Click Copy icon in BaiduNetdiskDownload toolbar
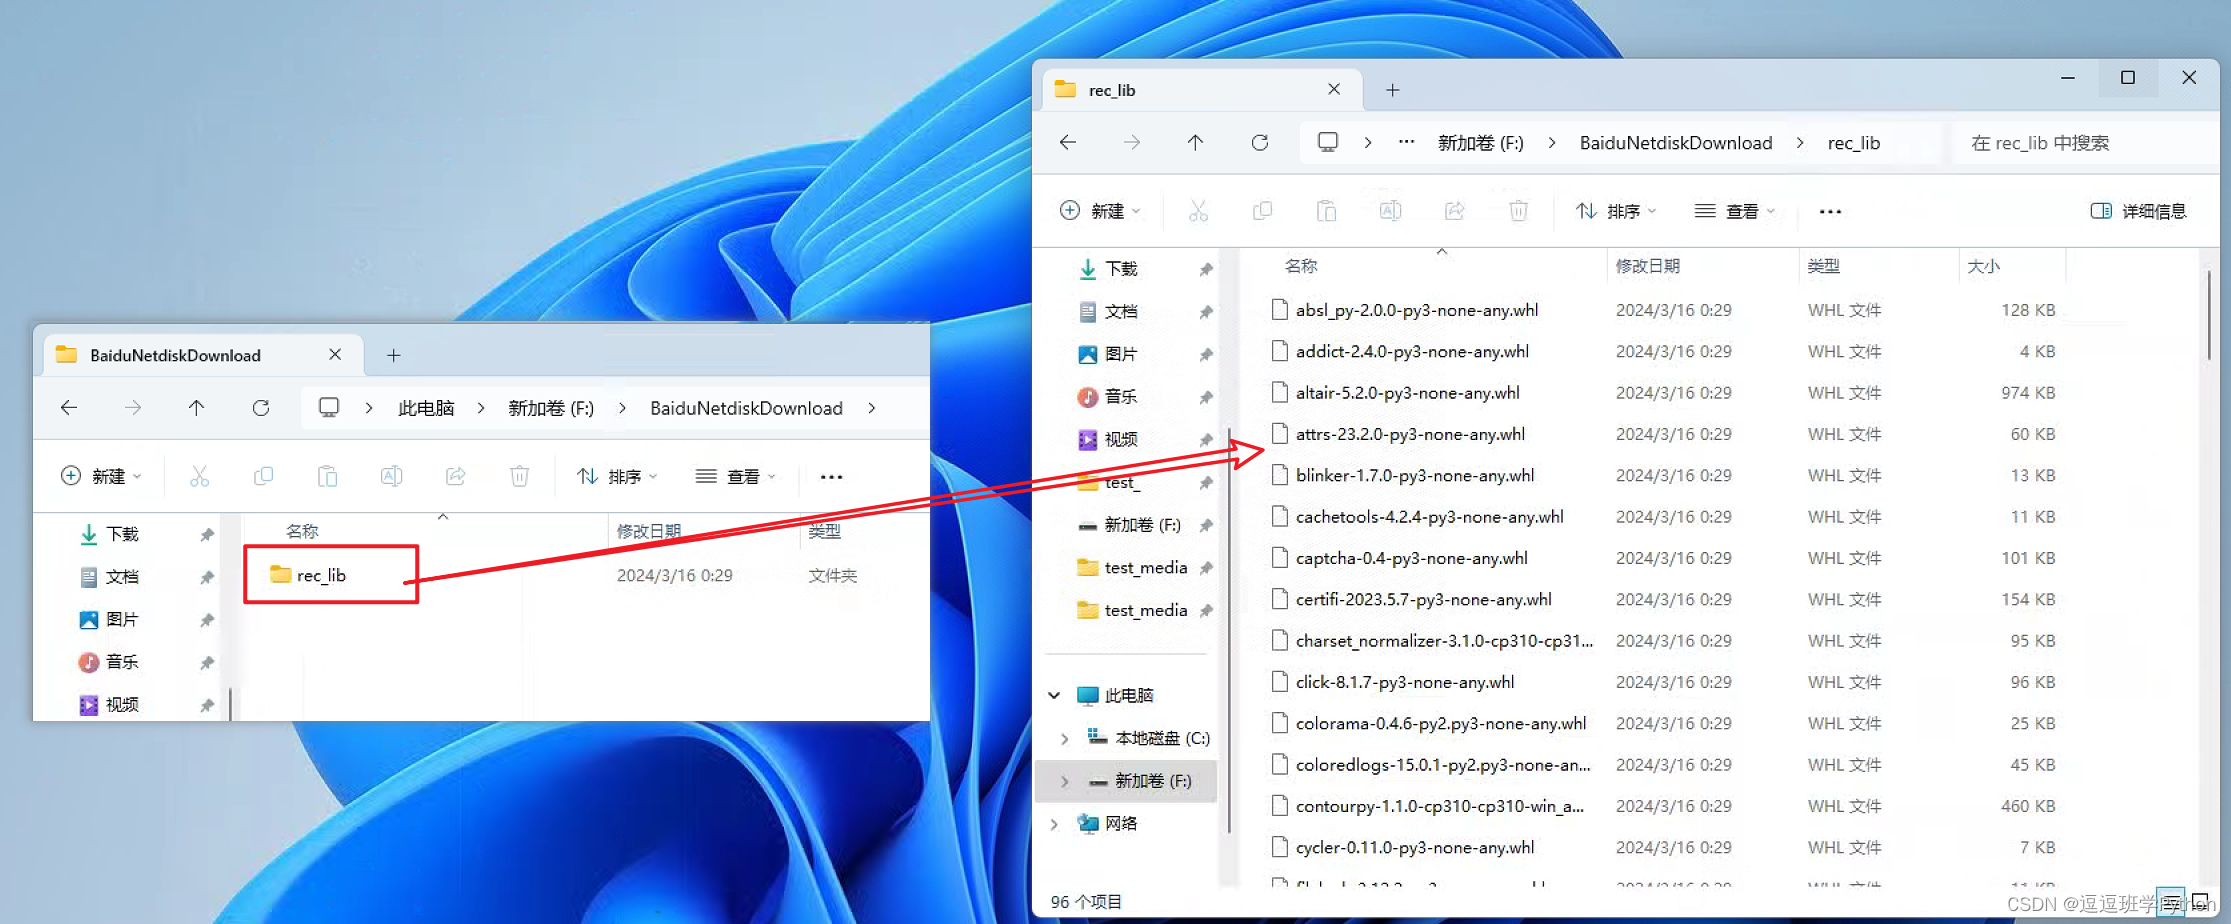 [263, 476]
